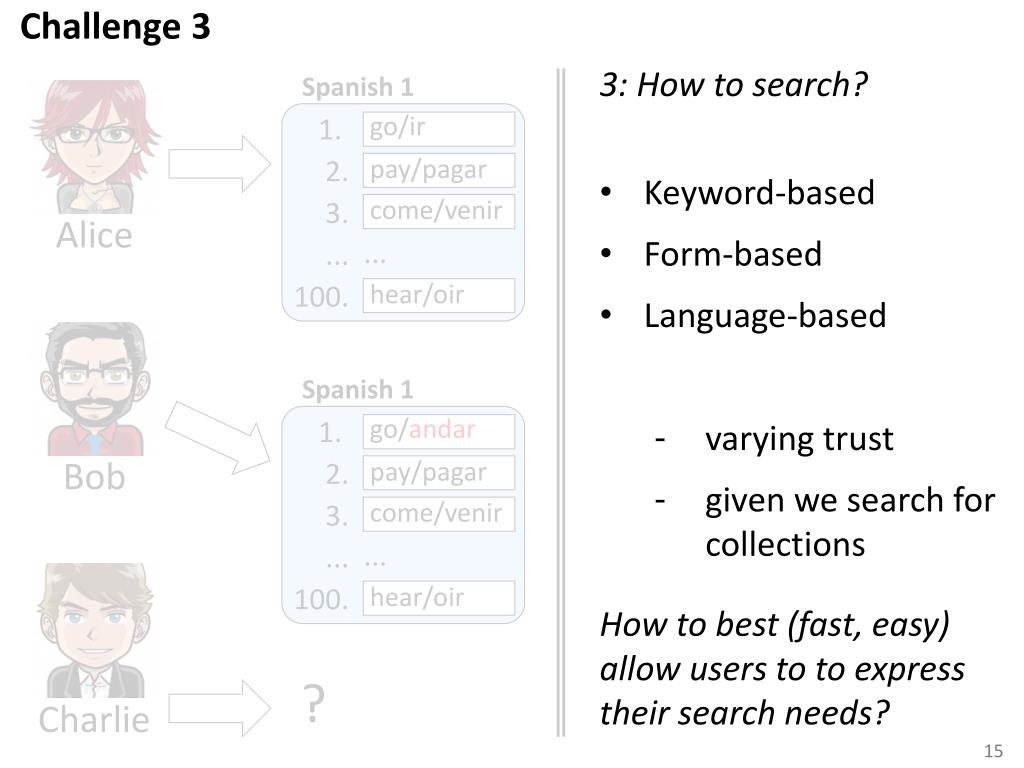
Task: Click the arrow next to Alice
Action: [219, 164]
